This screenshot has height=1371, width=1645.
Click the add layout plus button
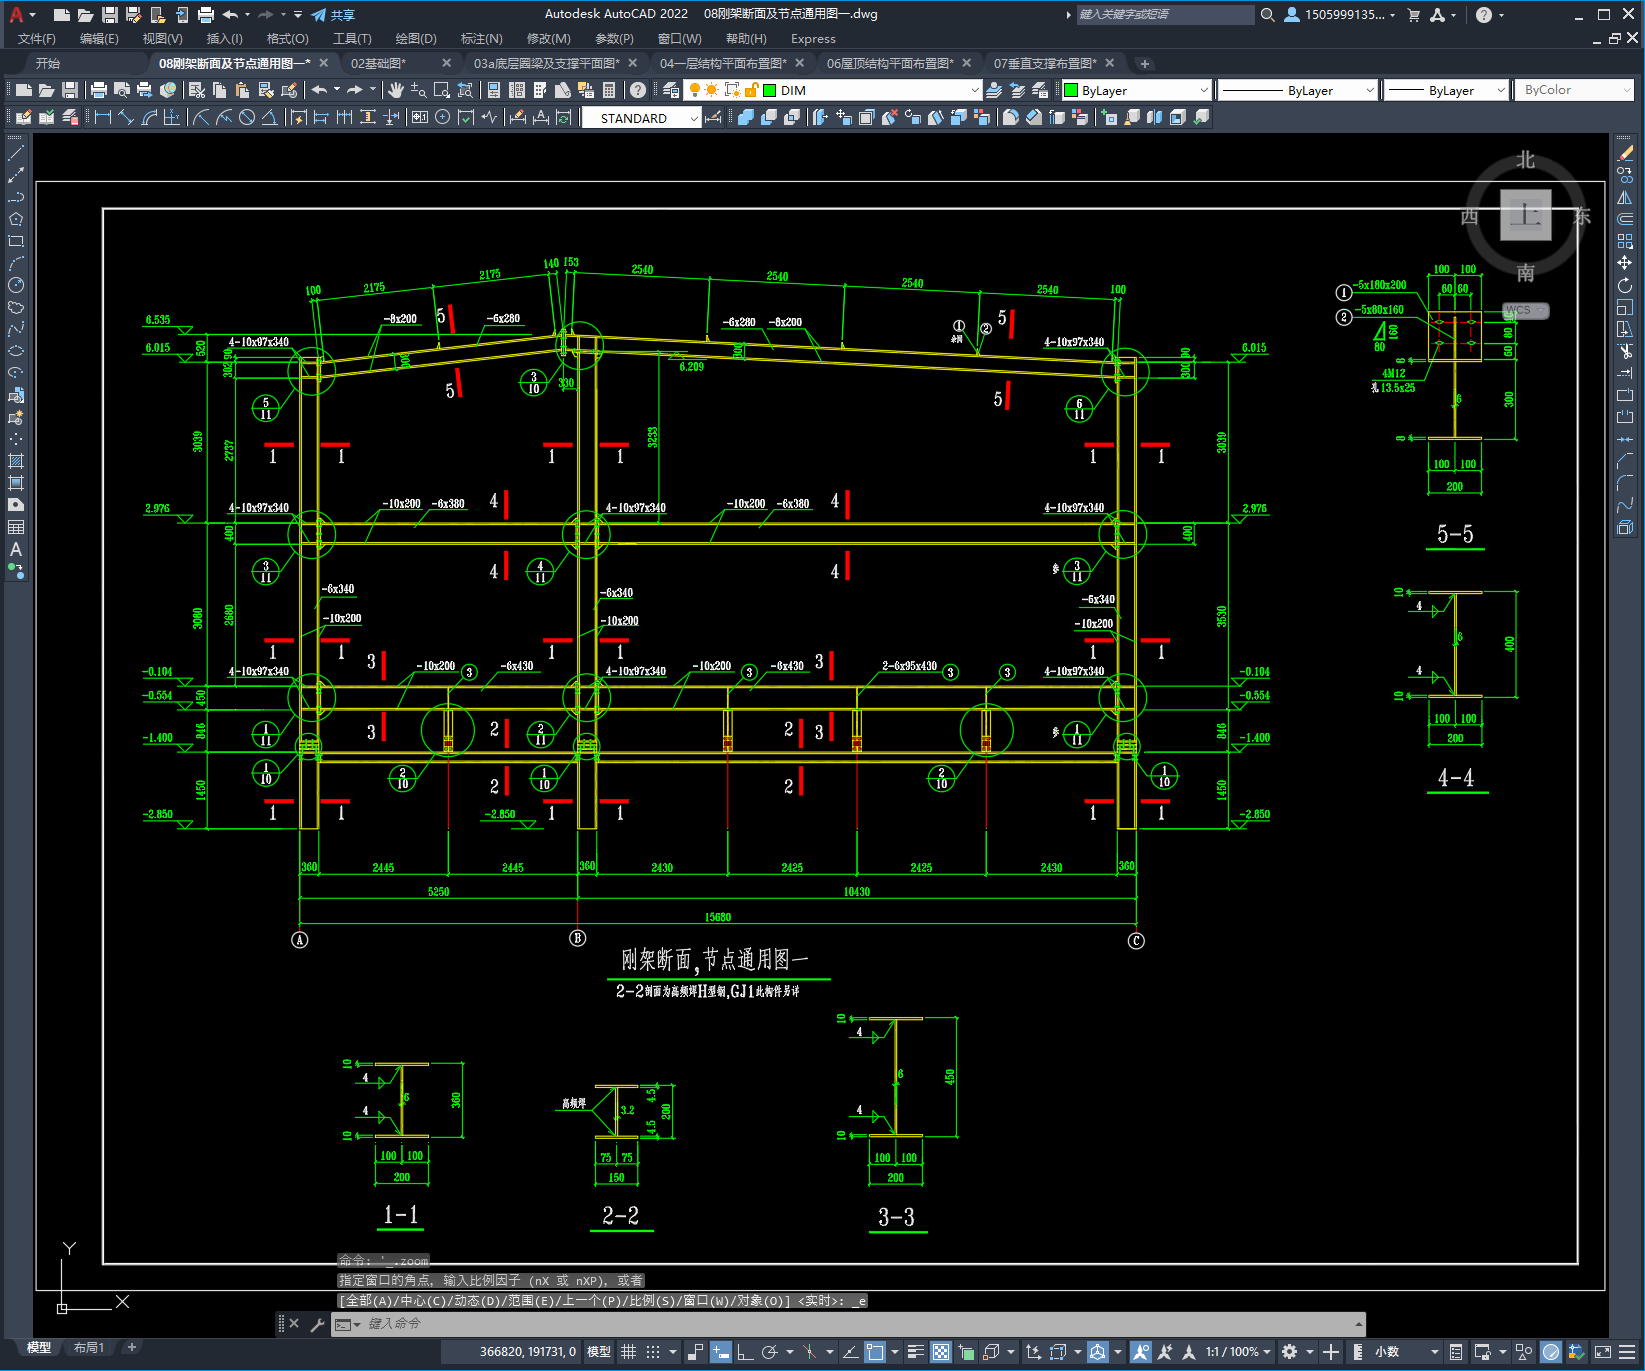click(131, 1348)
